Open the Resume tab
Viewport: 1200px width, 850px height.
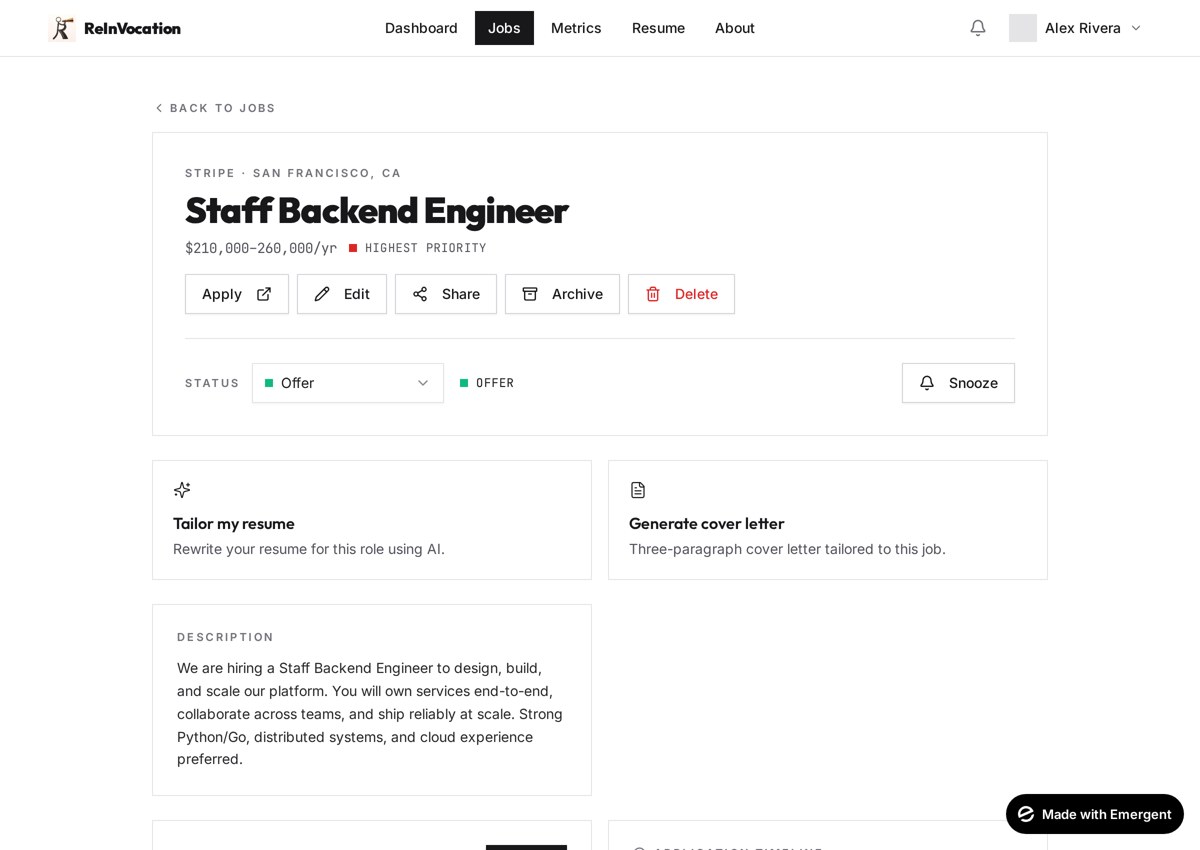pyautogui.click(x=658, y=28)
